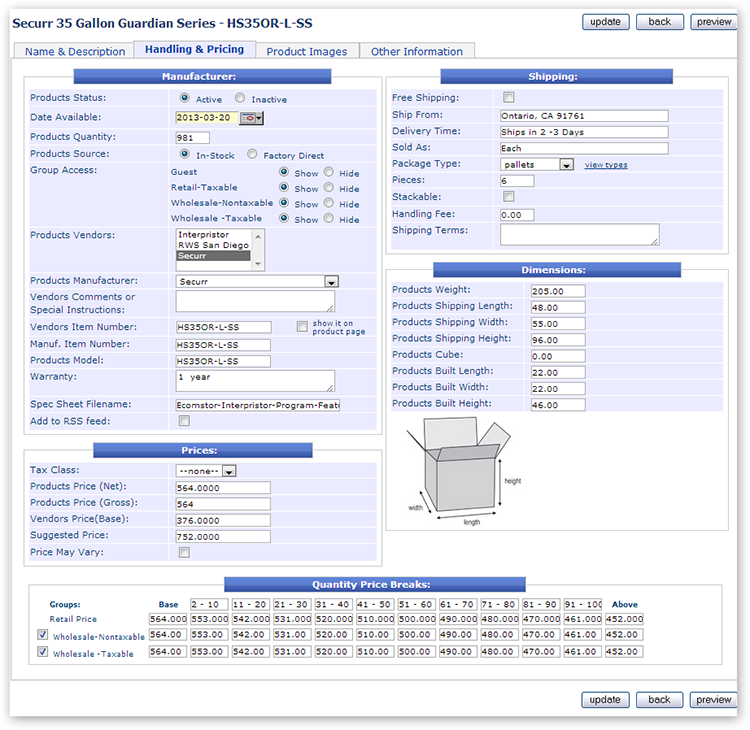This screenshot has height=730, width=750.
Task: Open the 'view types' link
Action: point(606,165)
